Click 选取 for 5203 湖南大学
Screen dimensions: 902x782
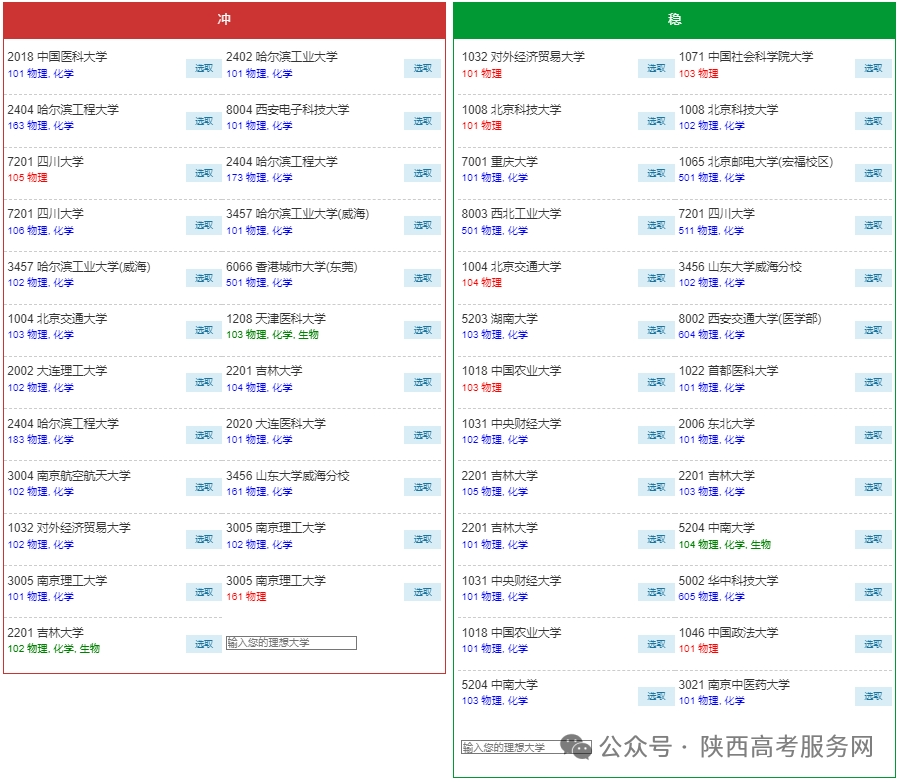(x=656, y=330)
